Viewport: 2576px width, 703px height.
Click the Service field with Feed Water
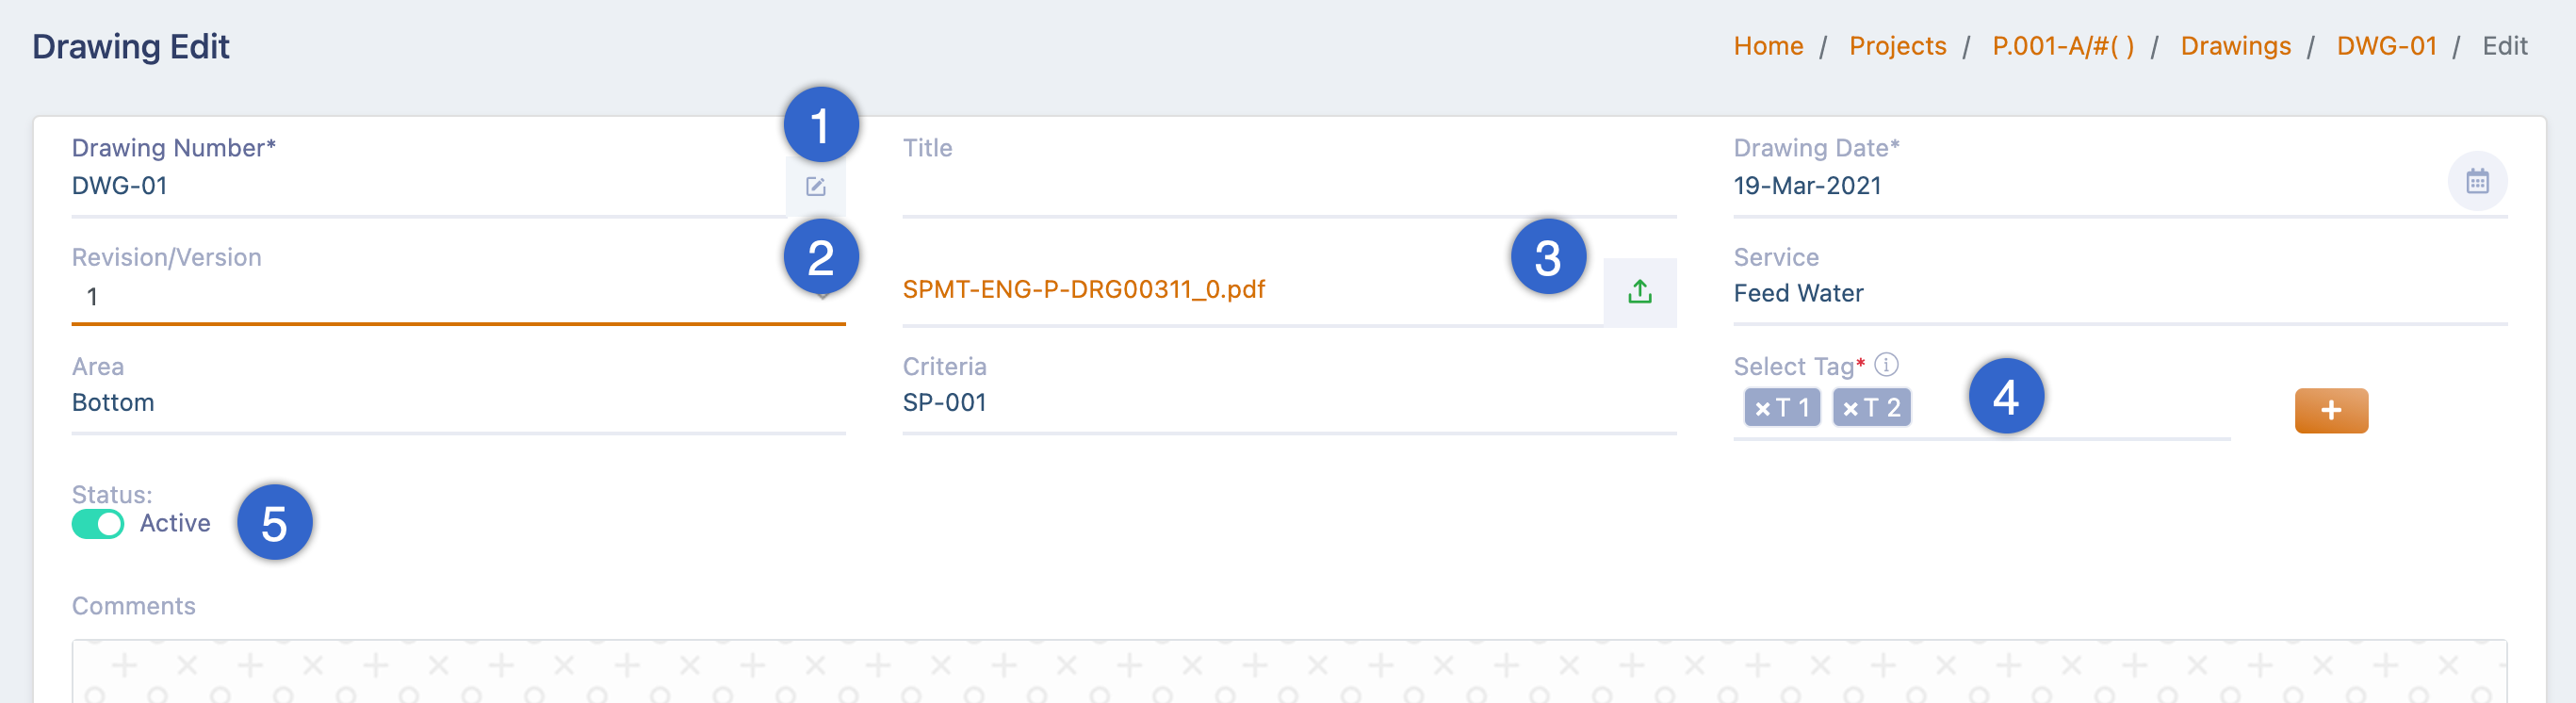(x=2119, y=293)
